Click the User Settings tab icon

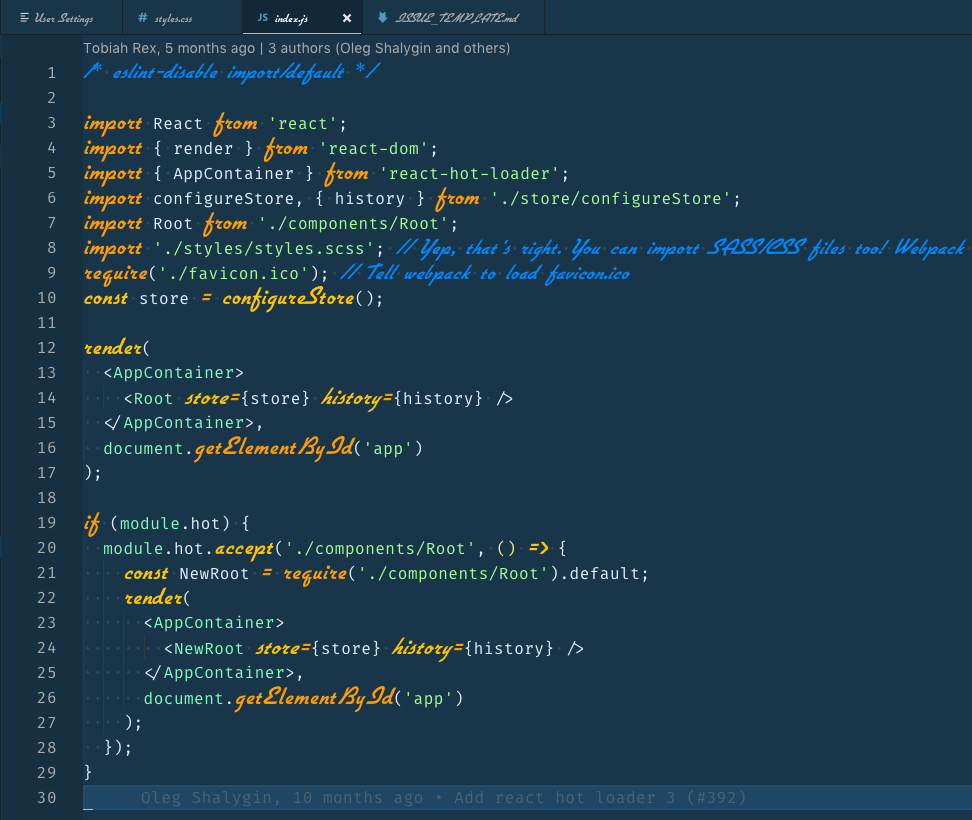coord(24,18)
